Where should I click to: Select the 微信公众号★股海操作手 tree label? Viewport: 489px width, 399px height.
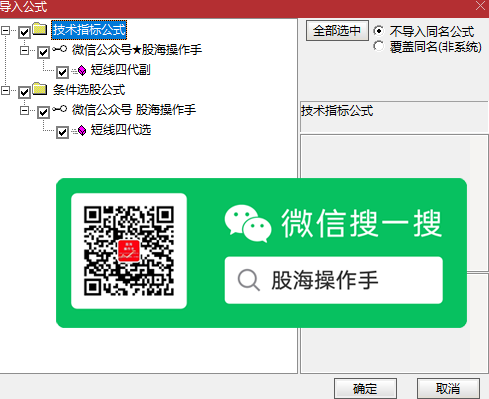[x=137, y=50]
